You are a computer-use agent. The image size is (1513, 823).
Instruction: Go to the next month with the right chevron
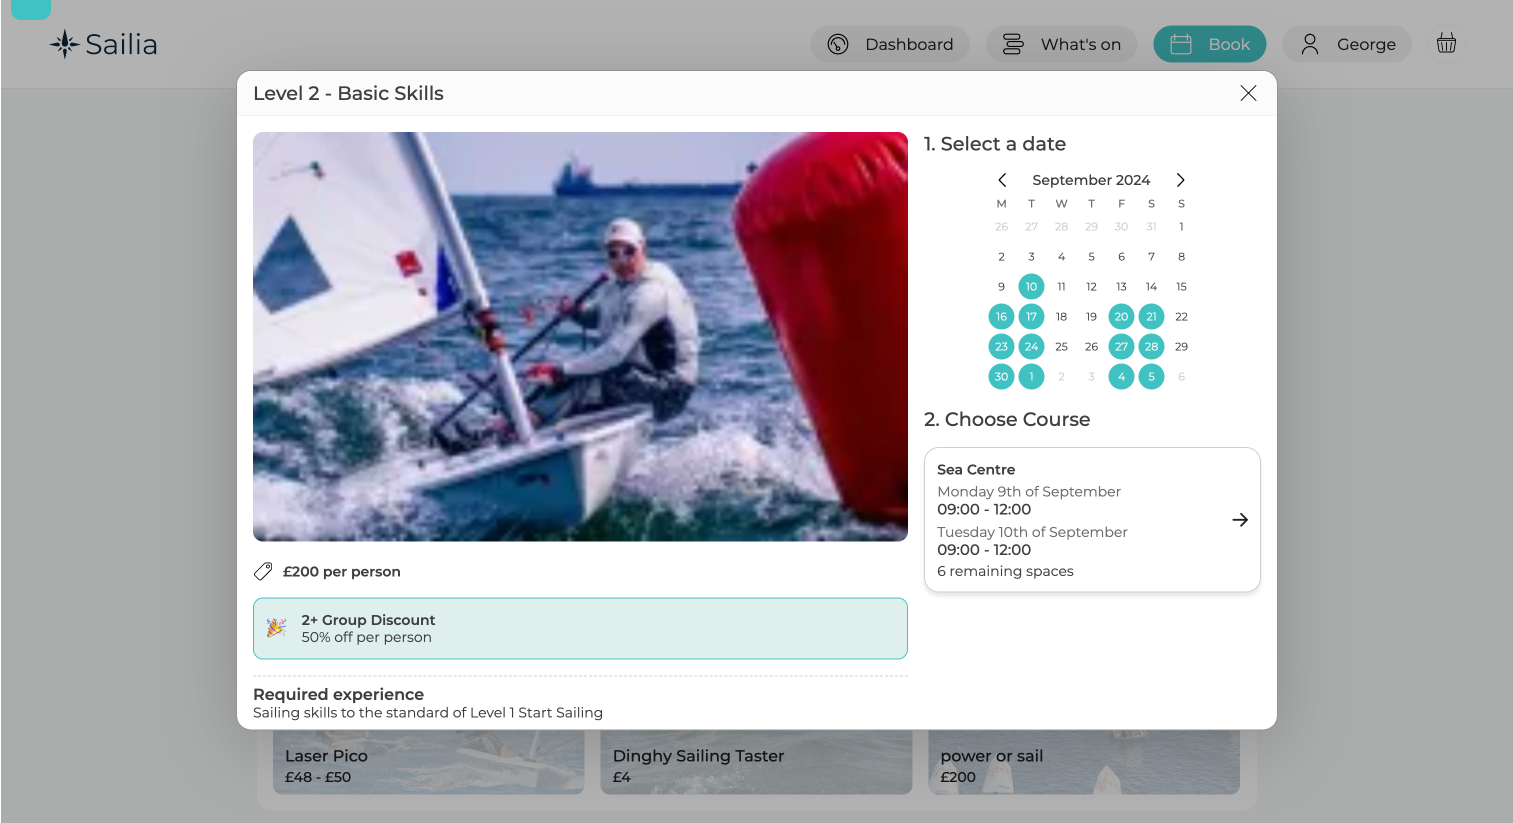coord(1180,180)
